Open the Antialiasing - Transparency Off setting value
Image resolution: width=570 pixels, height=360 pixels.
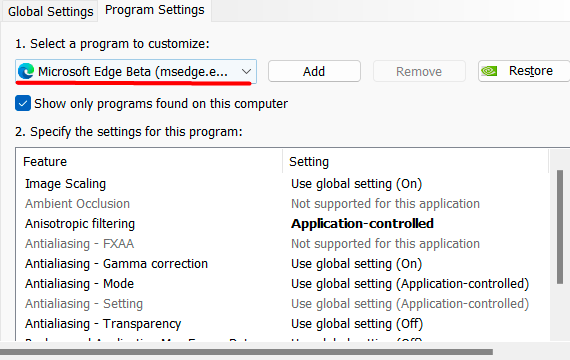tap(357, 324)
